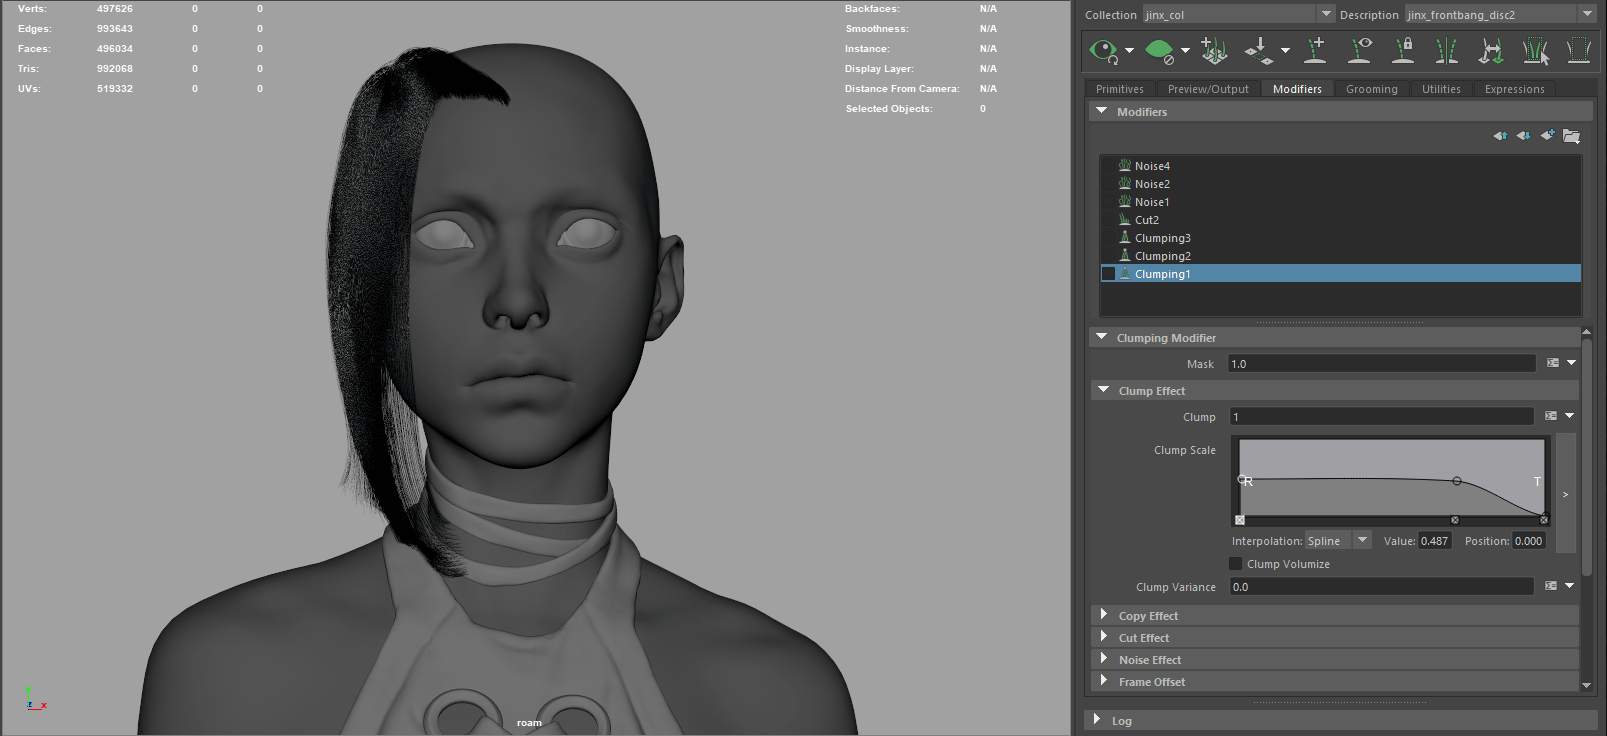Click the Clump Scale ramp middle control point
The image size is (1607, 736).
[1457, 481]
